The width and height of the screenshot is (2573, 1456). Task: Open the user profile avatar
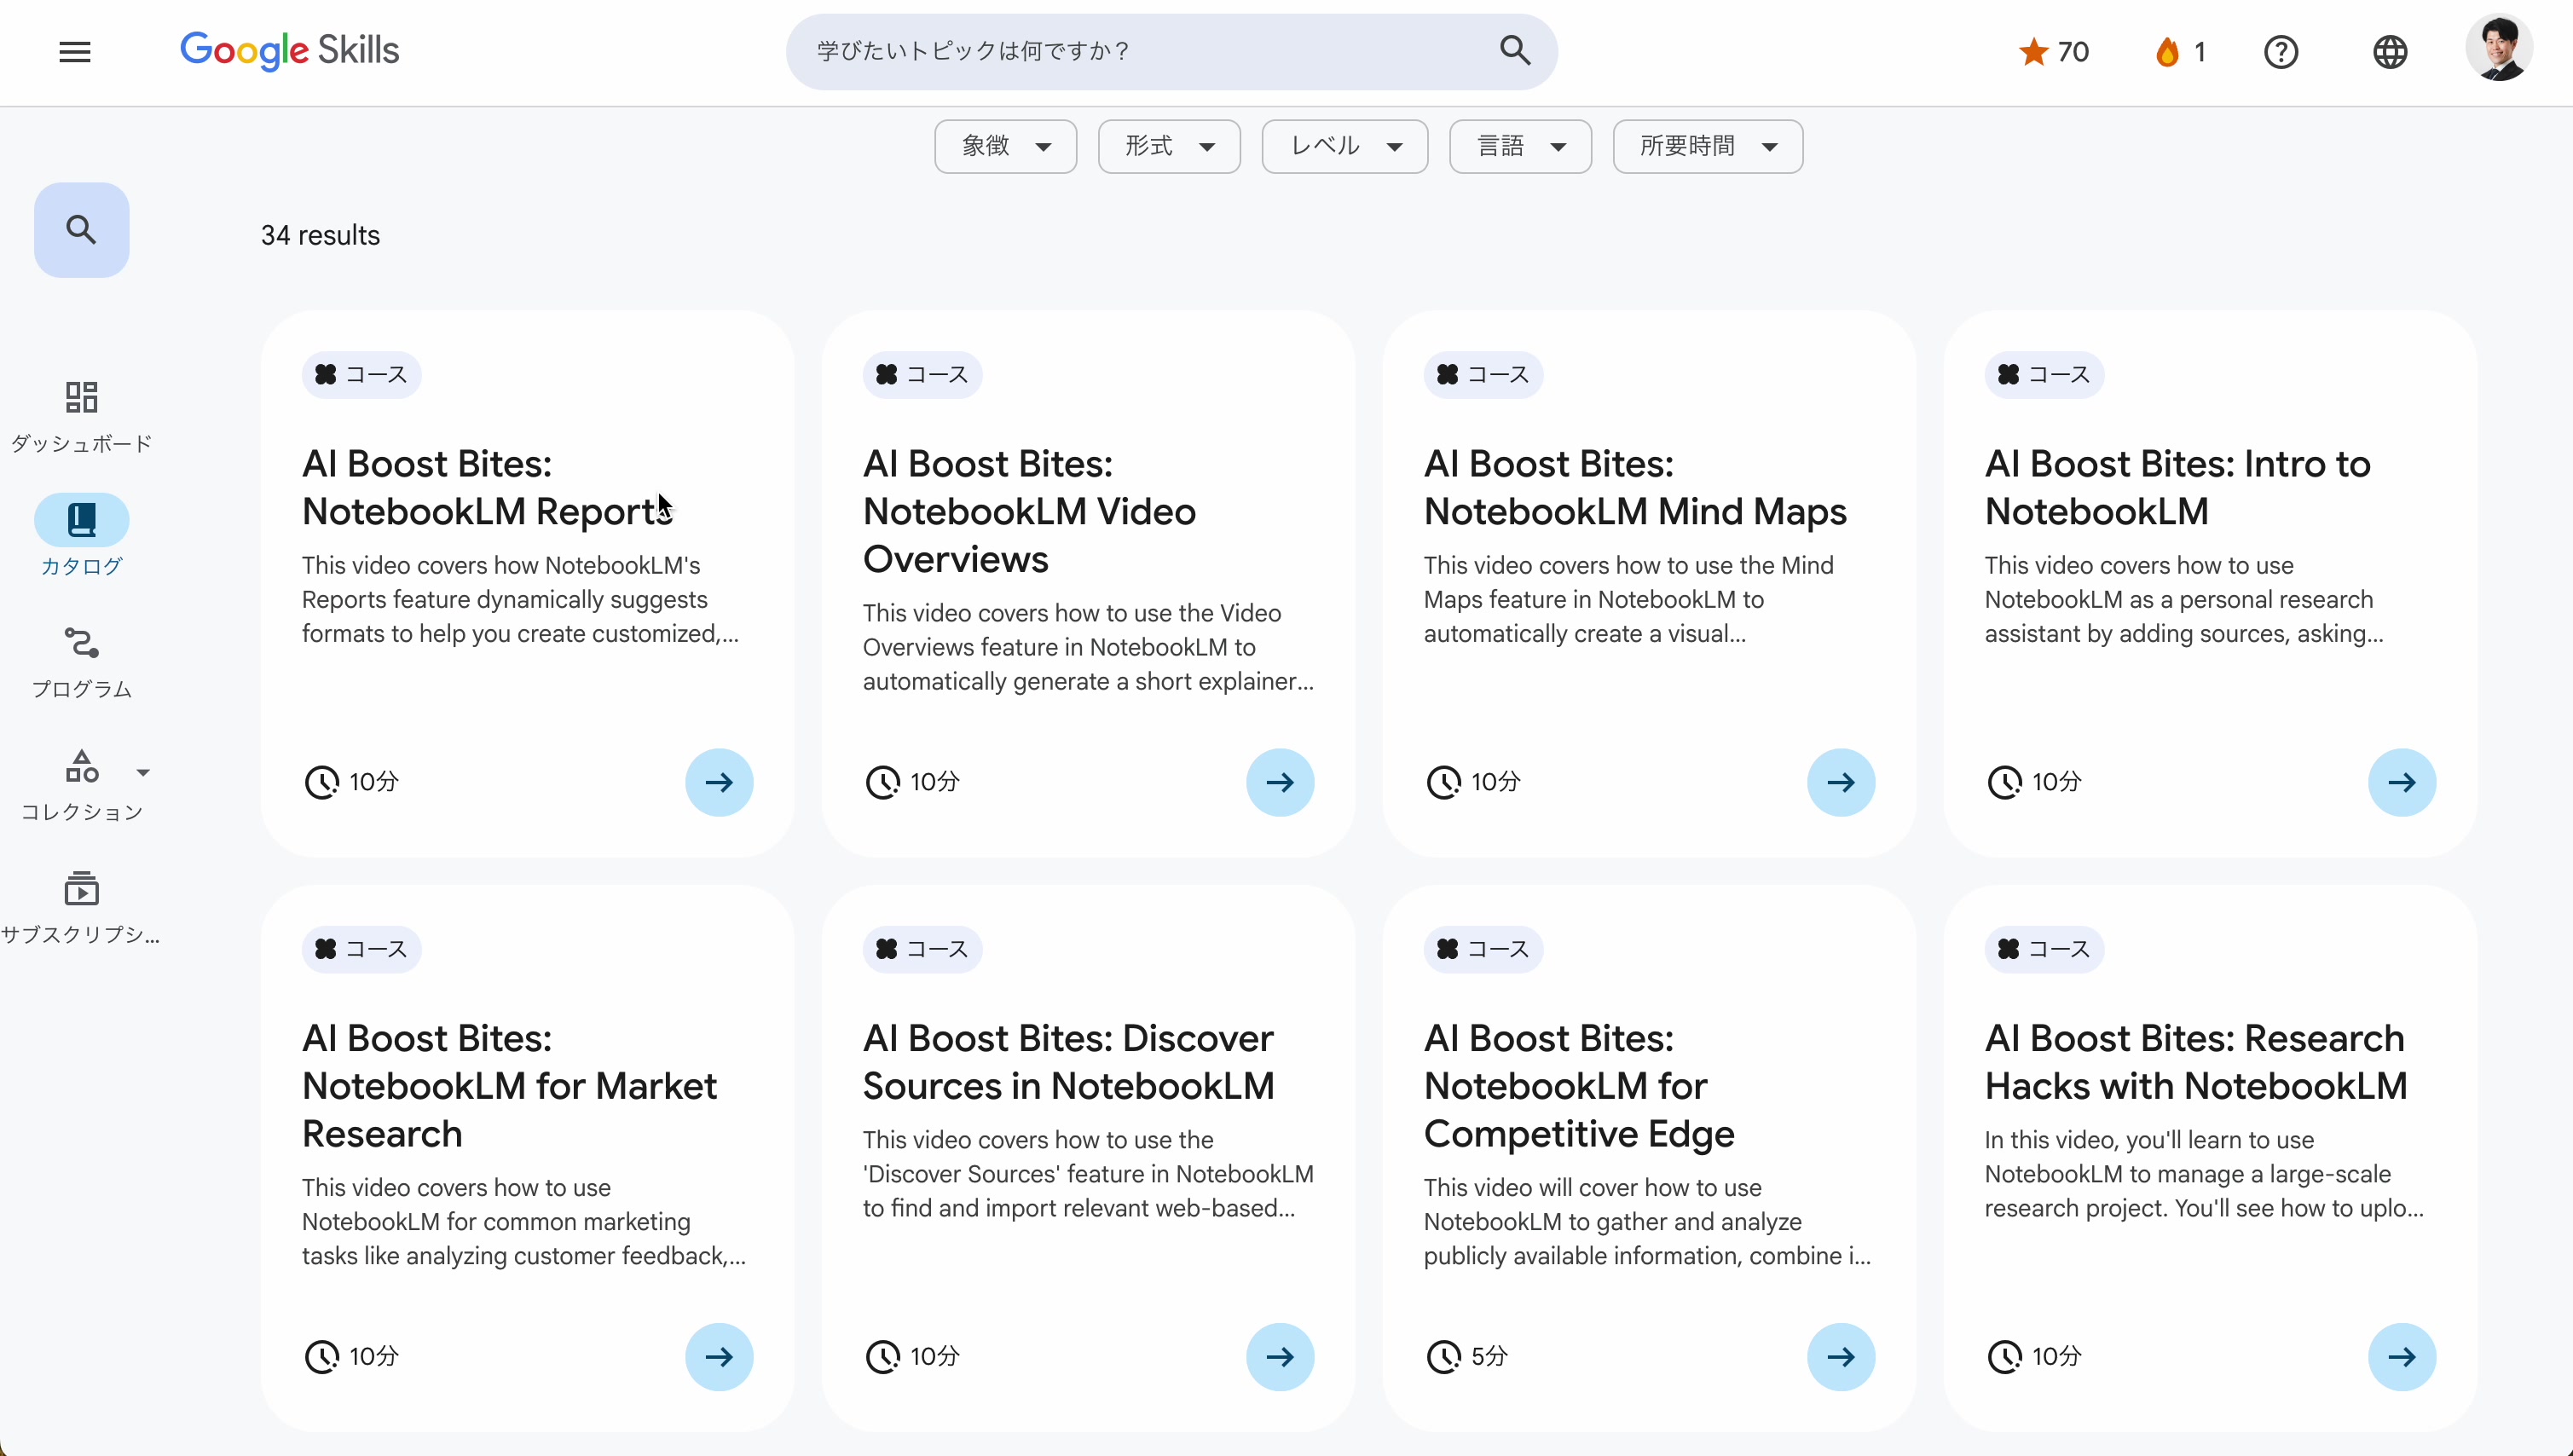tap(2498, 49)
